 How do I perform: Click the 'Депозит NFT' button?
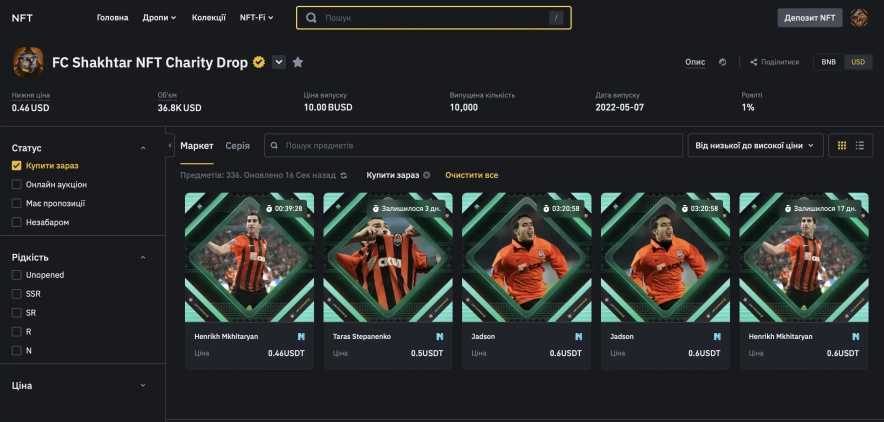click(809, 18)
